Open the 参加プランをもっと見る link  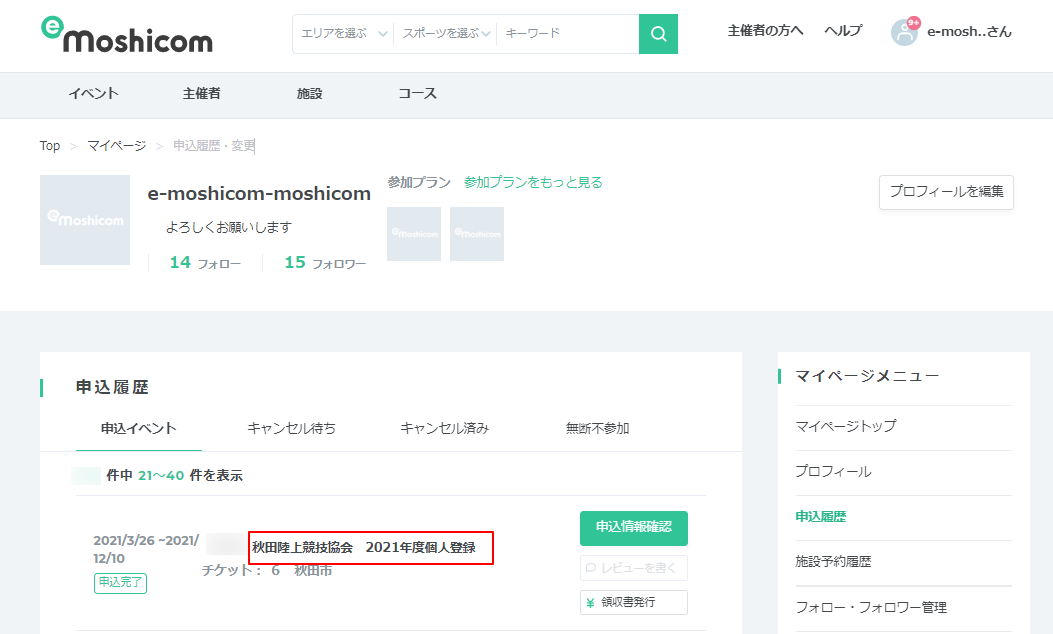533,183
